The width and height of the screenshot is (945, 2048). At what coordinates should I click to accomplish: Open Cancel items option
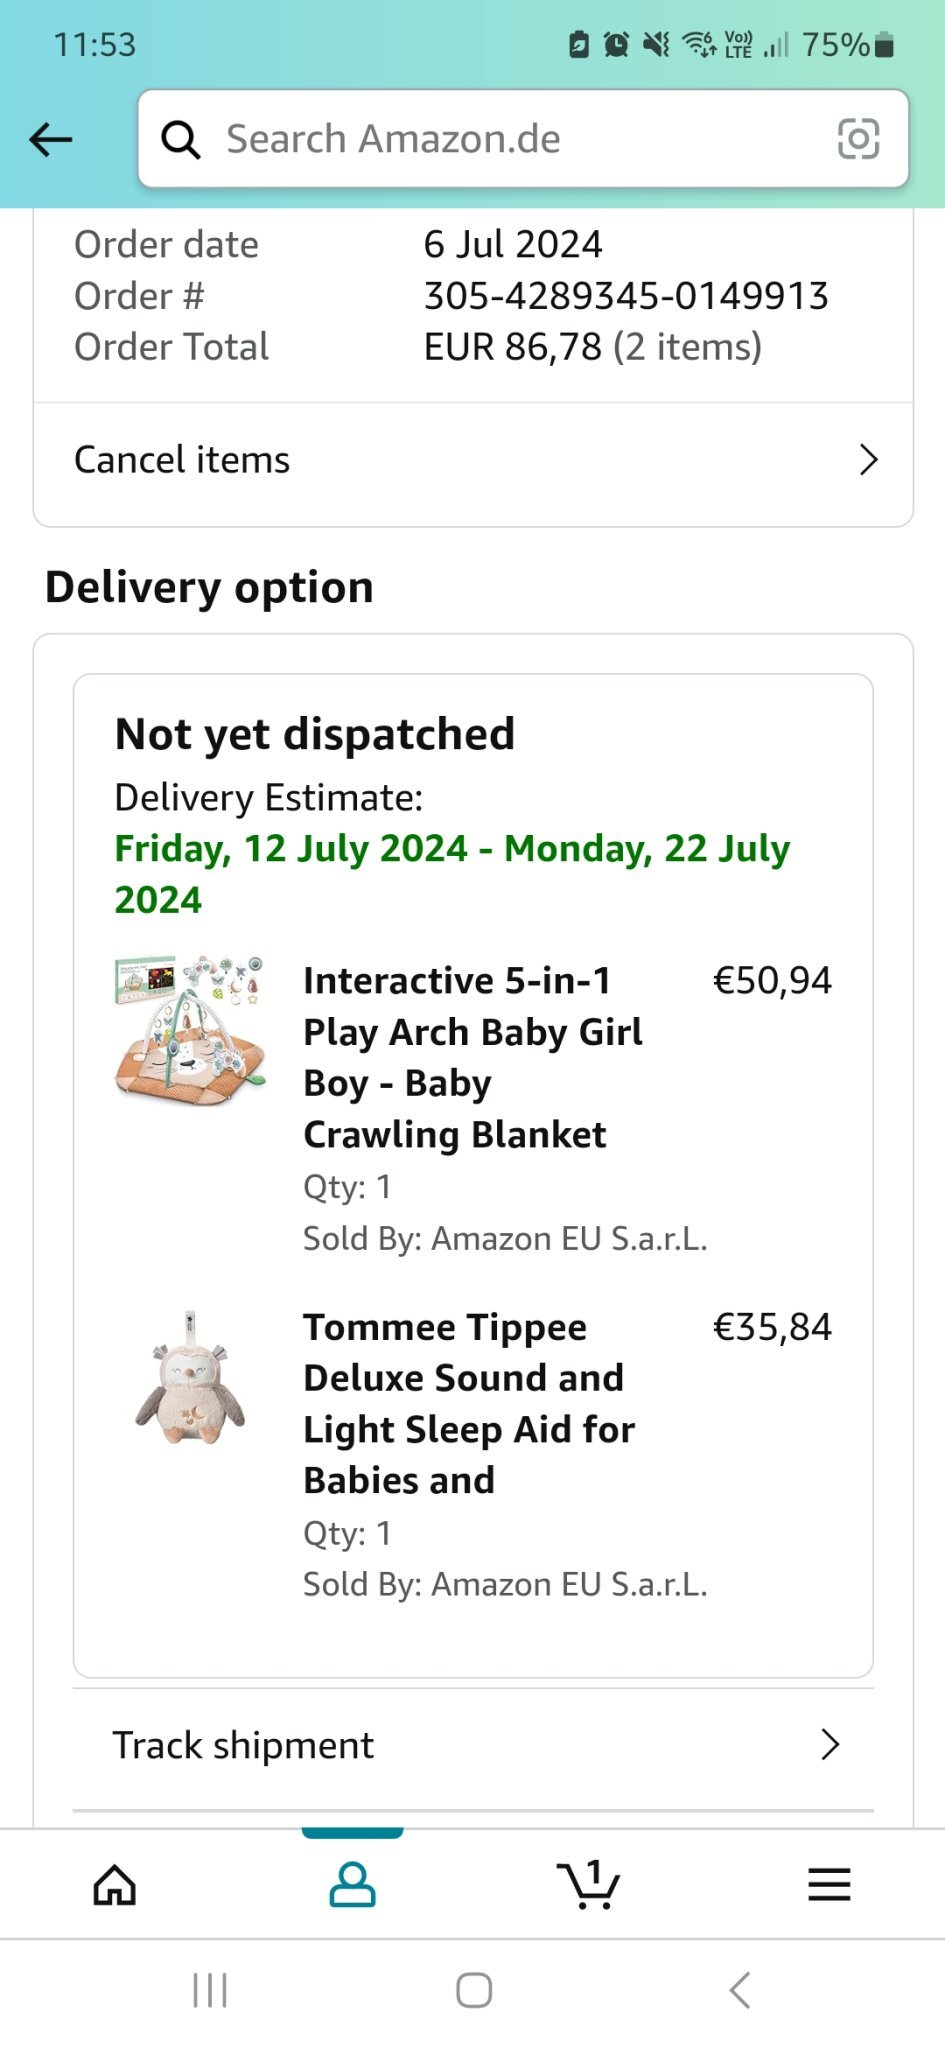[182, 460]
